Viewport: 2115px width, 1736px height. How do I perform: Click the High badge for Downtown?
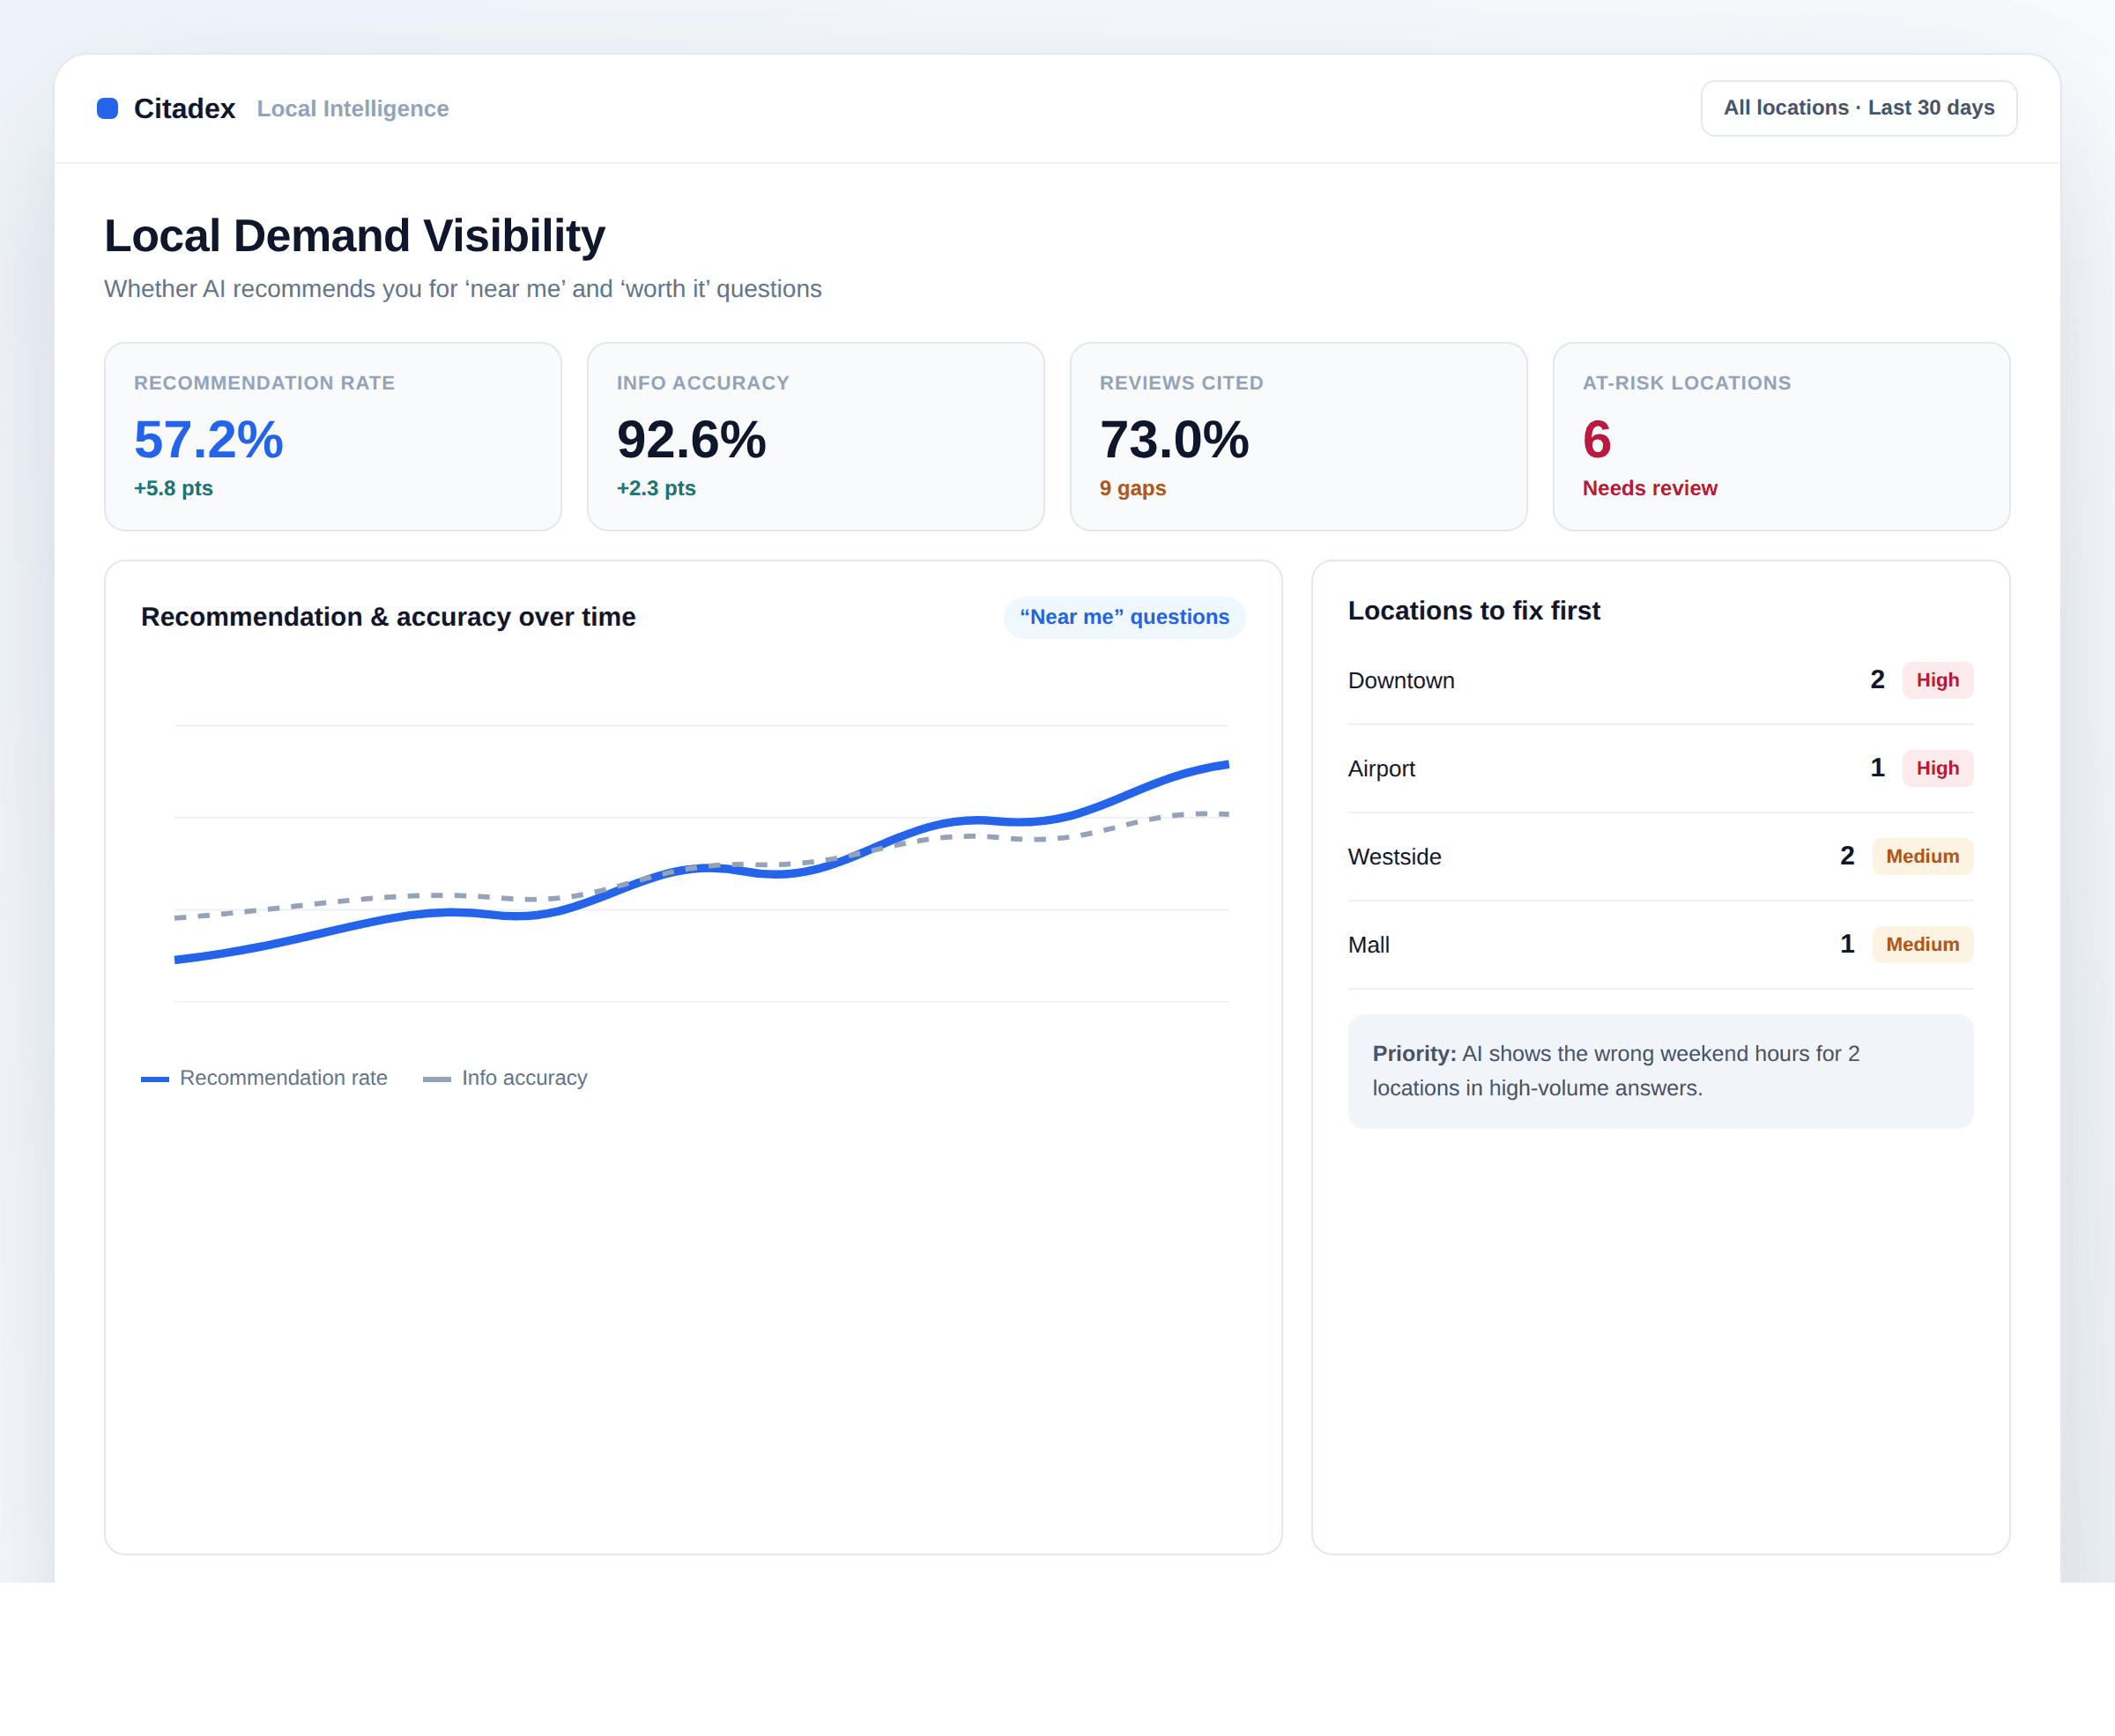(x=1937, y=680)
